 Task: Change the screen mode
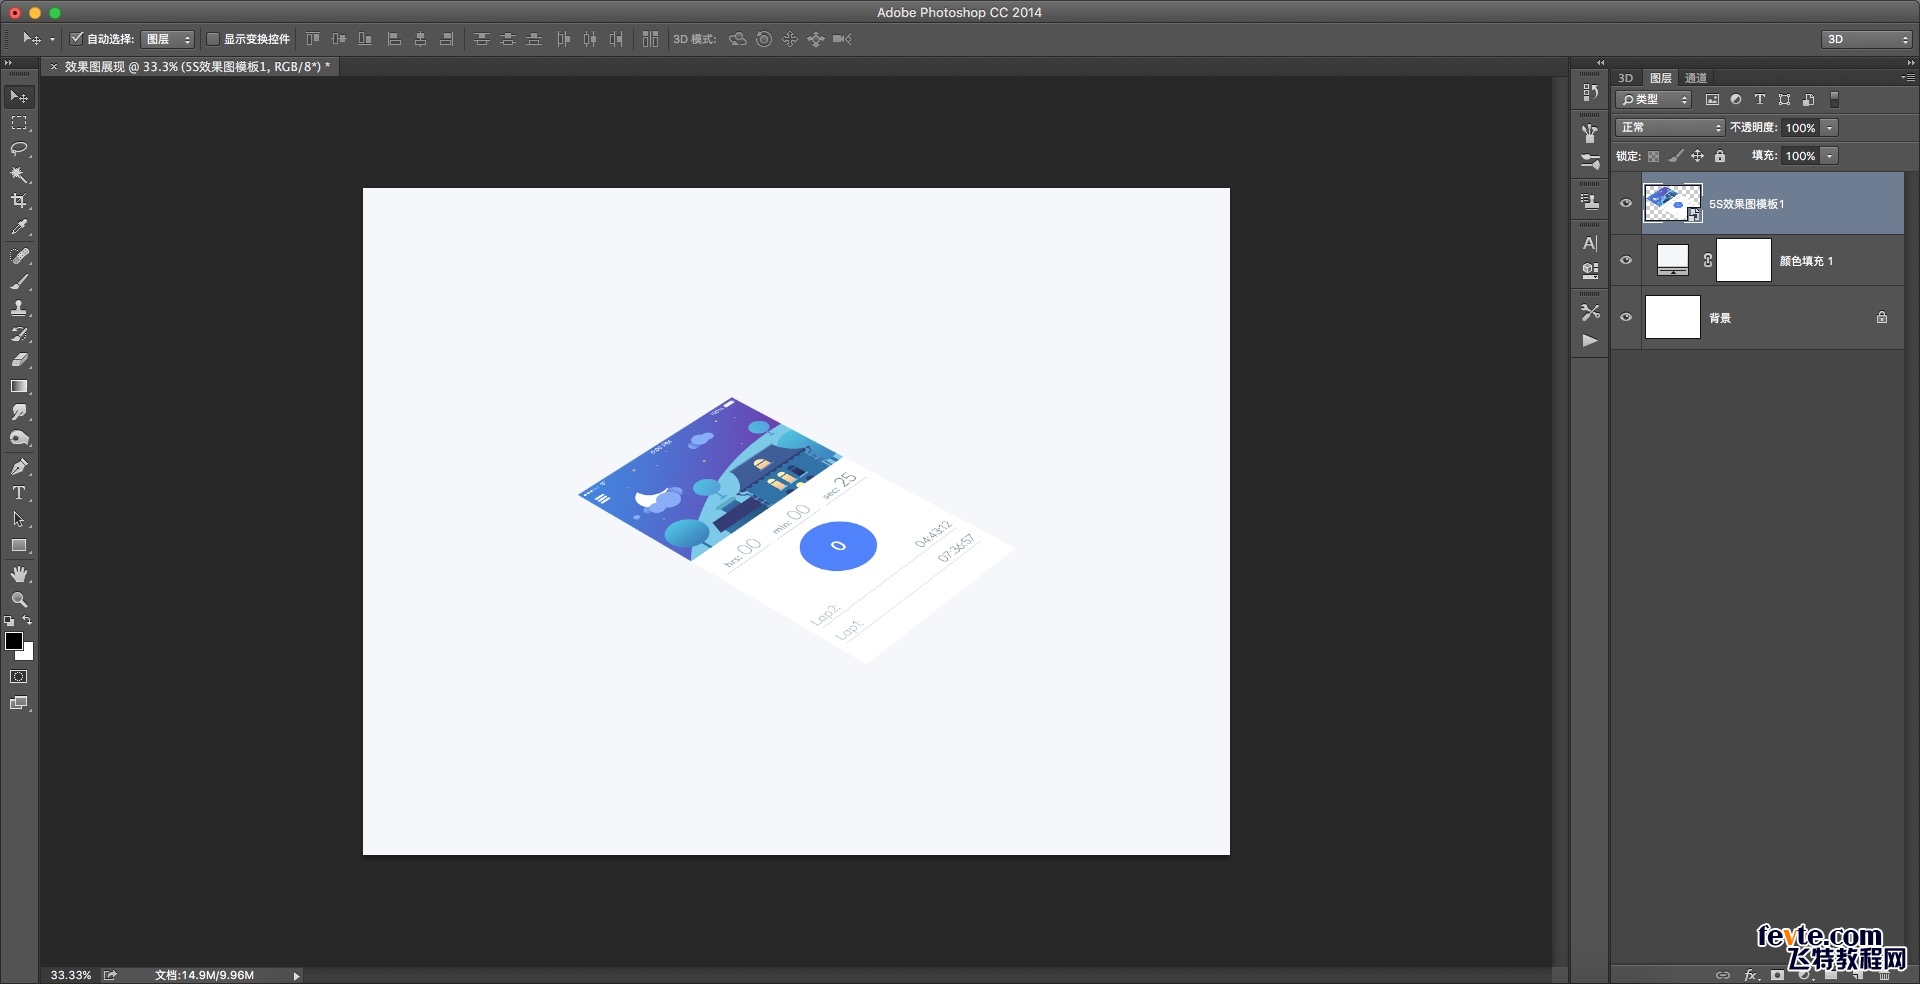(19, 703)
